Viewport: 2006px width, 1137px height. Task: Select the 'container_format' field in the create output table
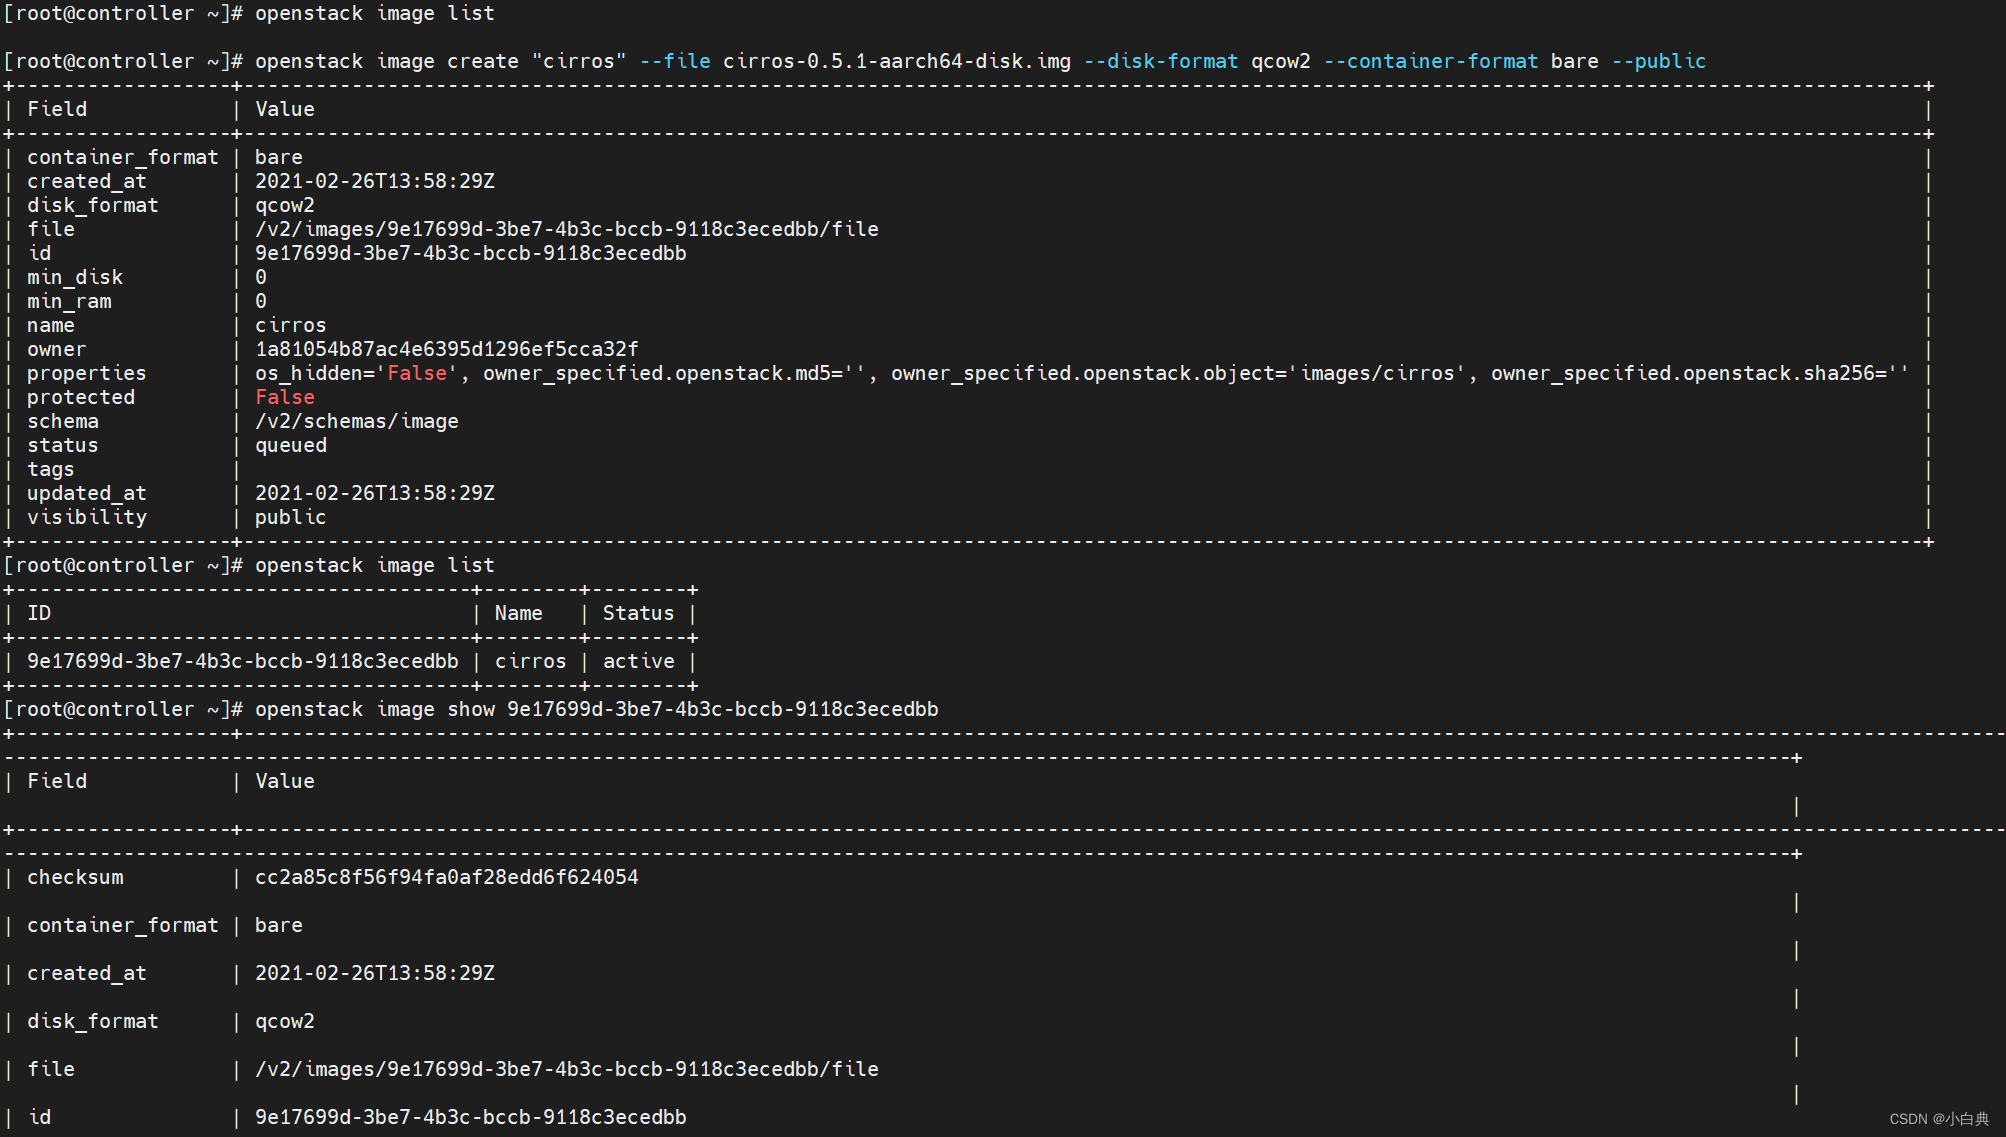(x=122, y=158)
